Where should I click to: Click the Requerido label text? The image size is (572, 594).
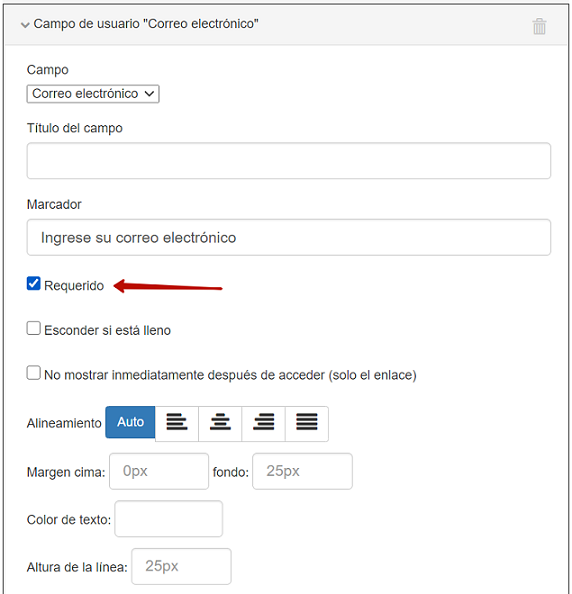tap(74, 286)
